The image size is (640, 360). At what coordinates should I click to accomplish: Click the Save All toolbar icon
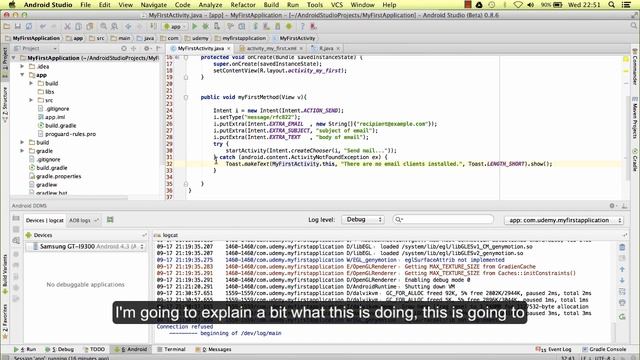[x=18, y=27]
